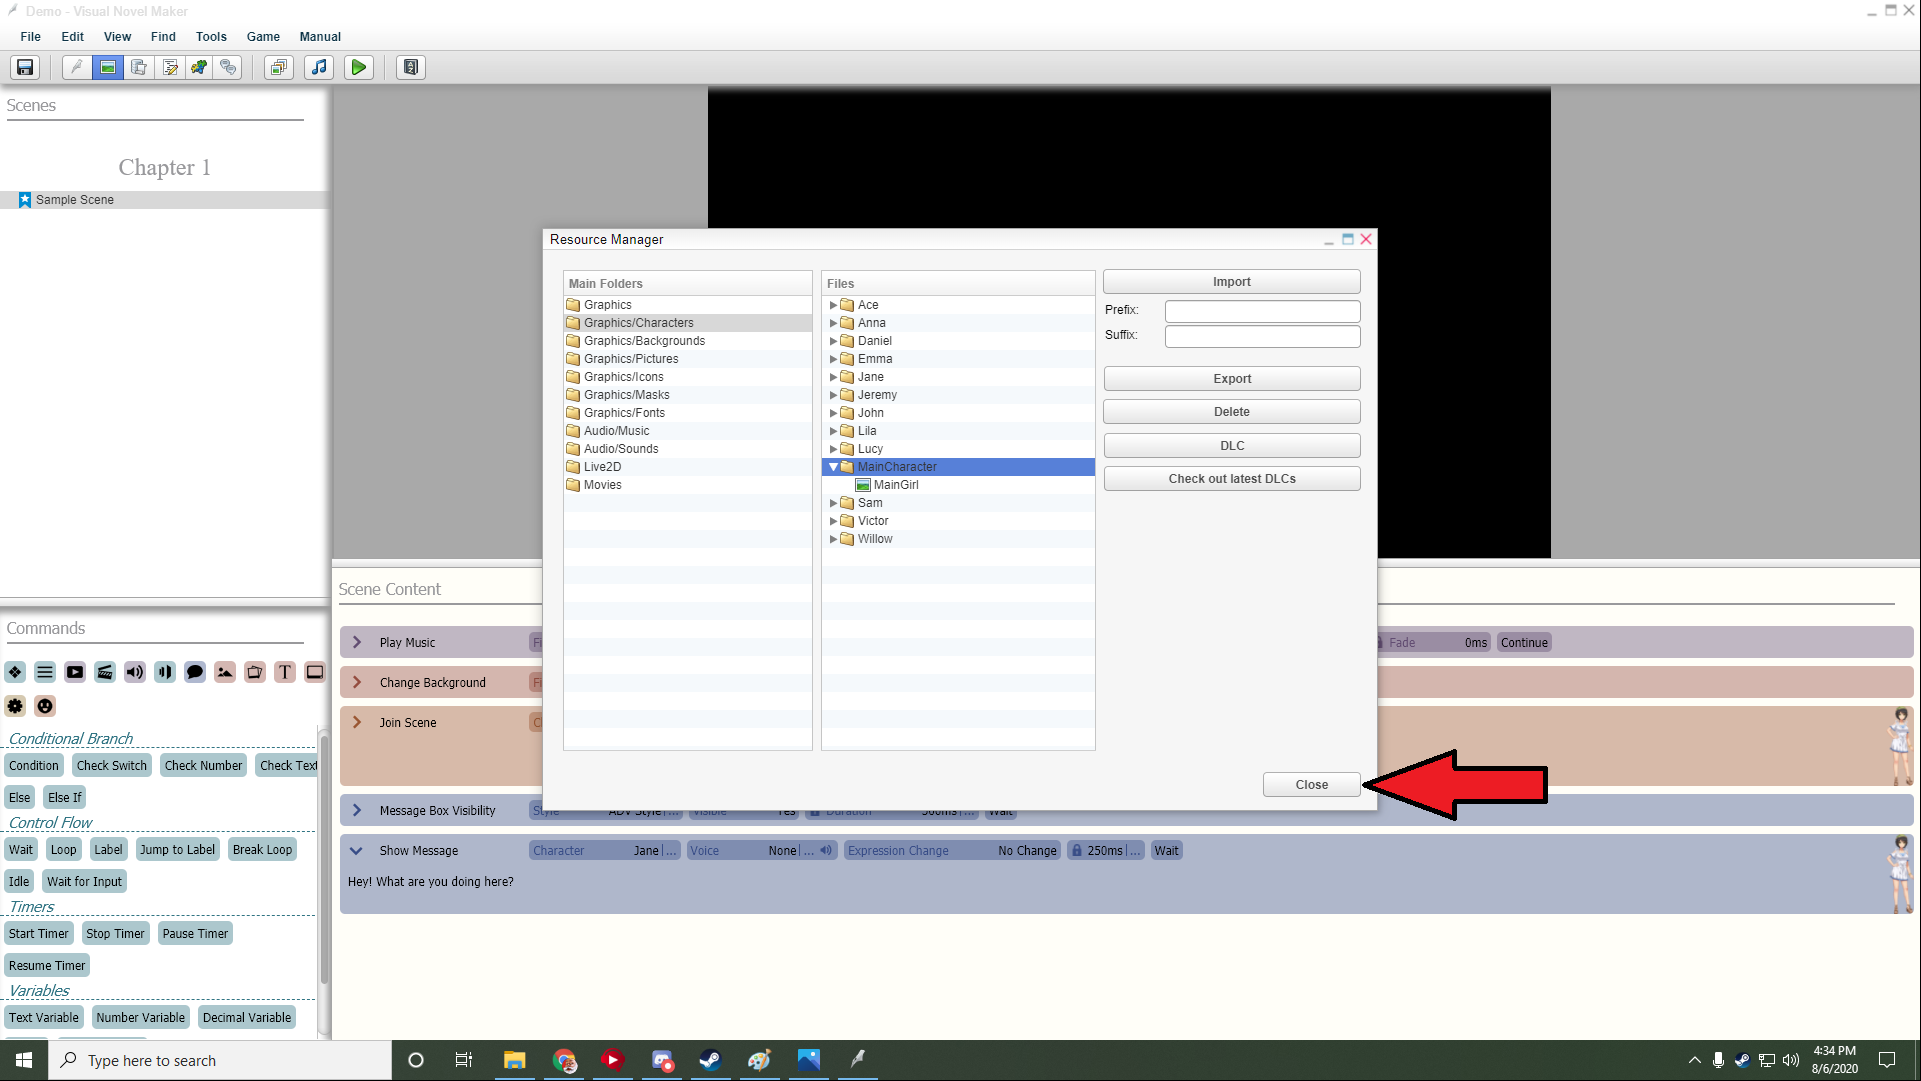Click the gear settings command category icon
The image size is (1921, 1081).
point(15,706)
